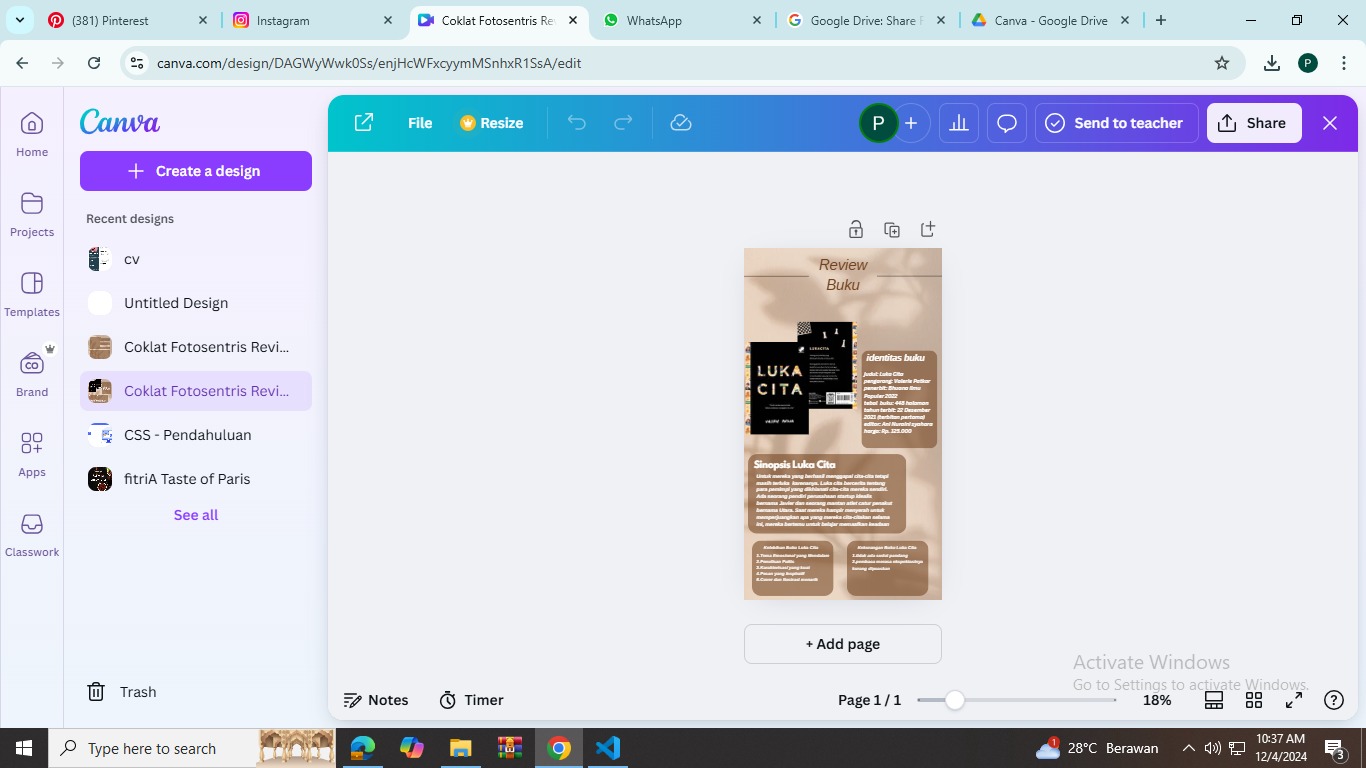Expand the Resize options
The height and width of the screenshot is (768, 1366).
pyautogui.click(x=492, y=123)
